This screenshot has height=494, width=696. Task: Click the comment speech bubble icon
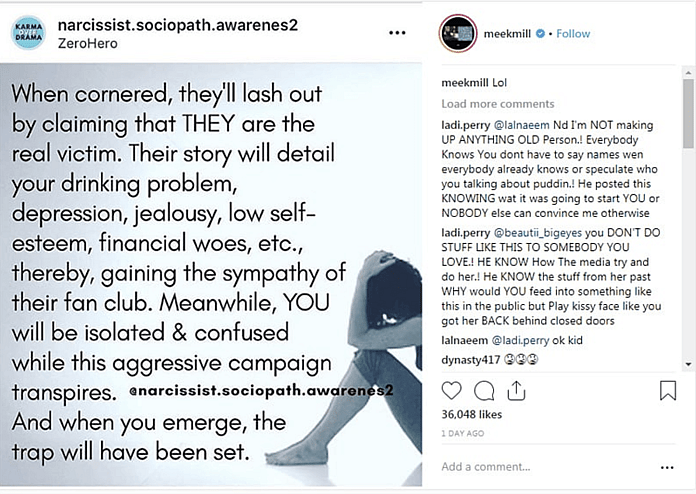[485, 390]
